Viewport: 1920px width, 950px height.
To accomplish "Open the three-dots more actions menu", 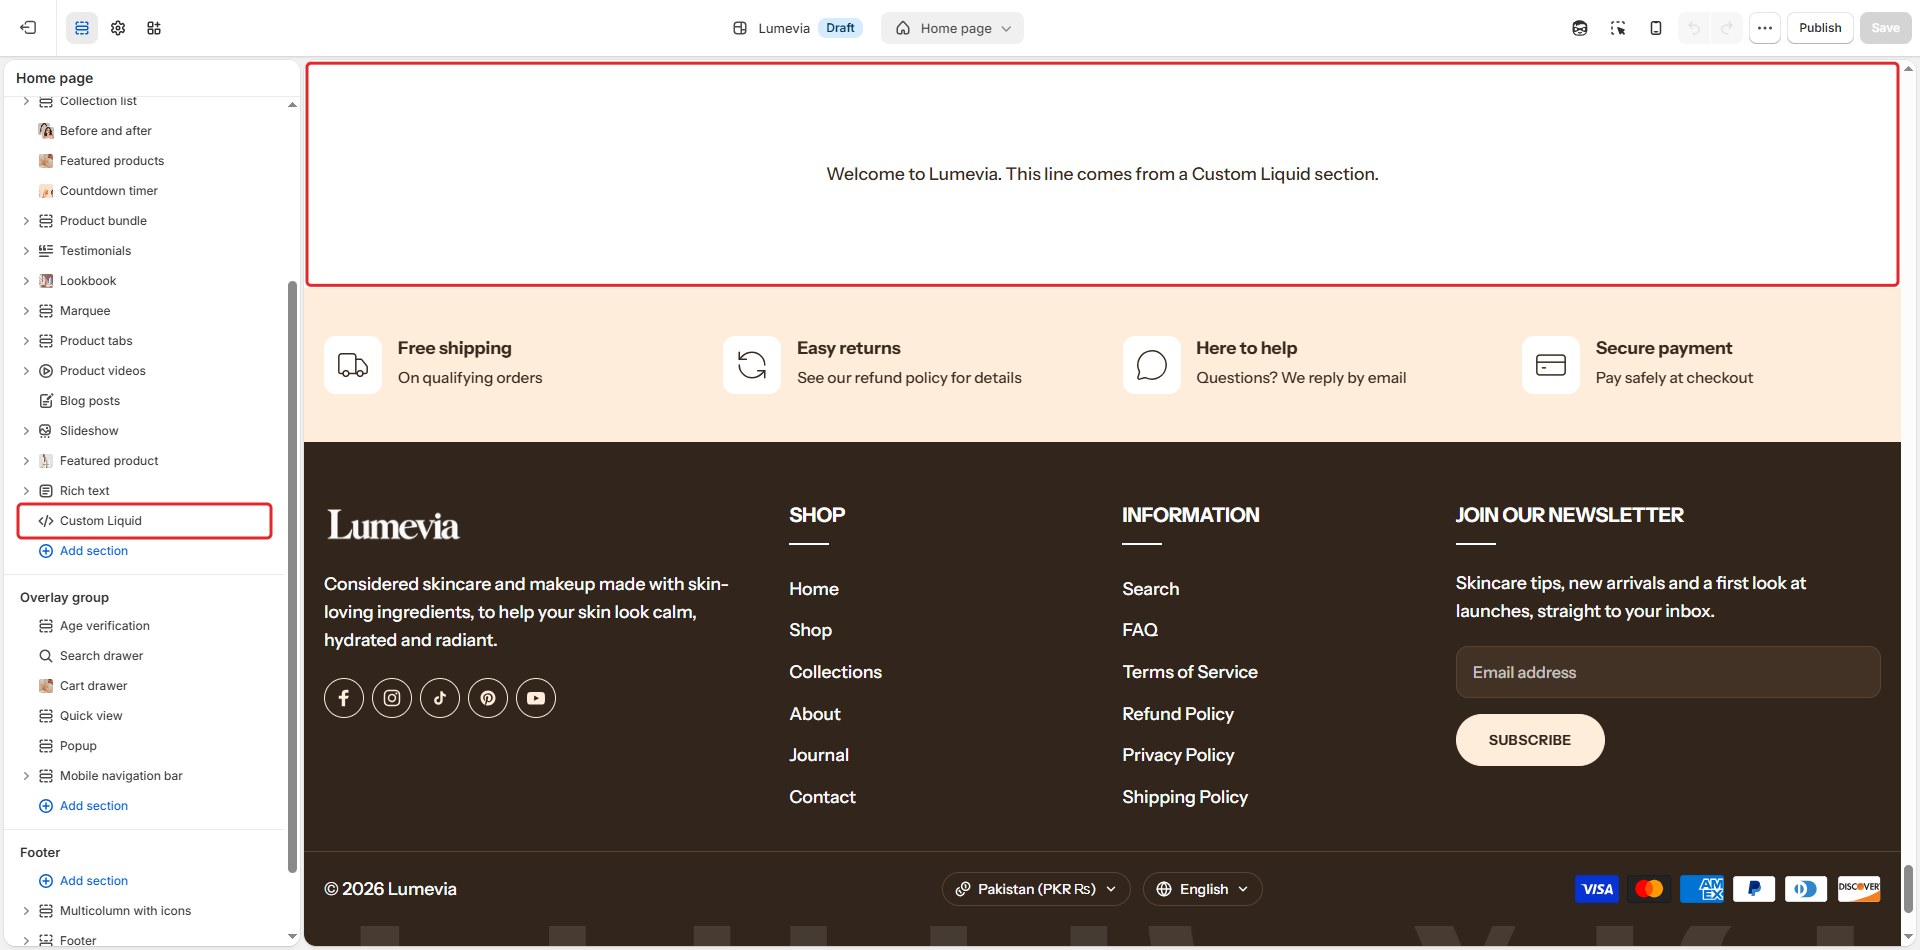I will pyautogui.click(x=1765, y=28).
